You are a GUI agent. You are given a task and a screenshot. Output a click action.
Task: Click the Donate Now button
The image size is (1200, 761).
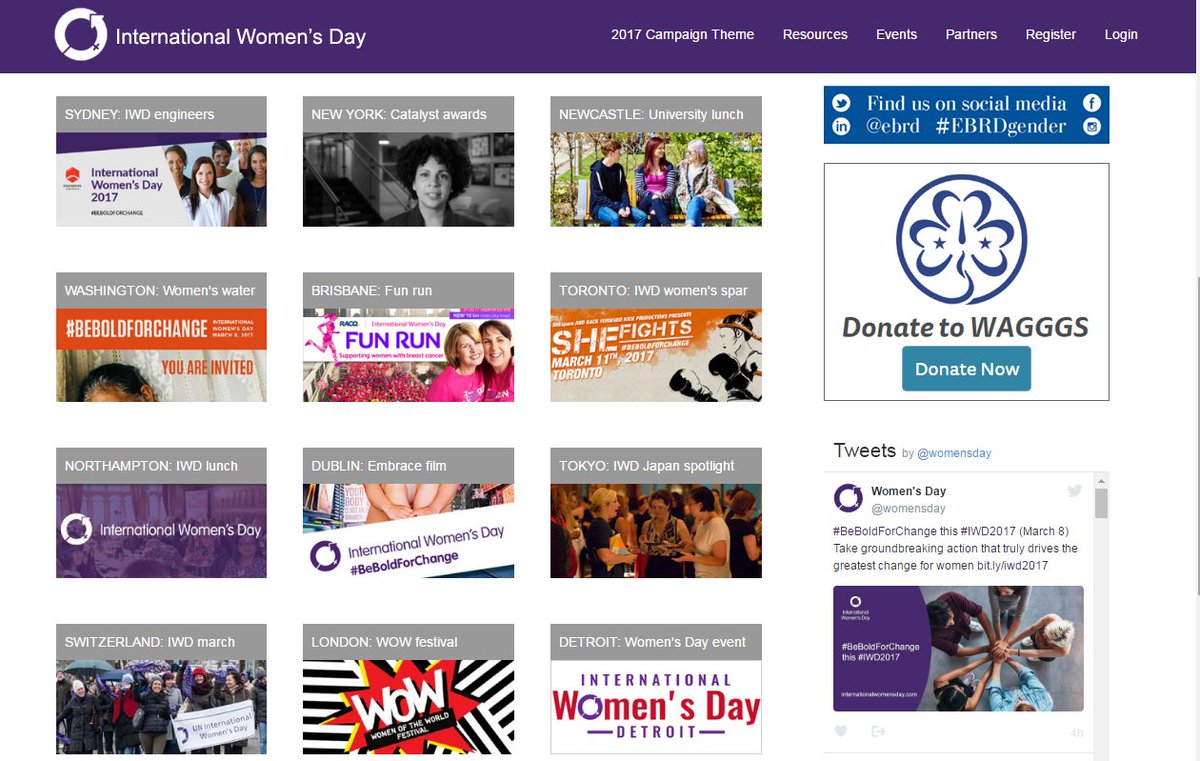(x=966, y=369)
